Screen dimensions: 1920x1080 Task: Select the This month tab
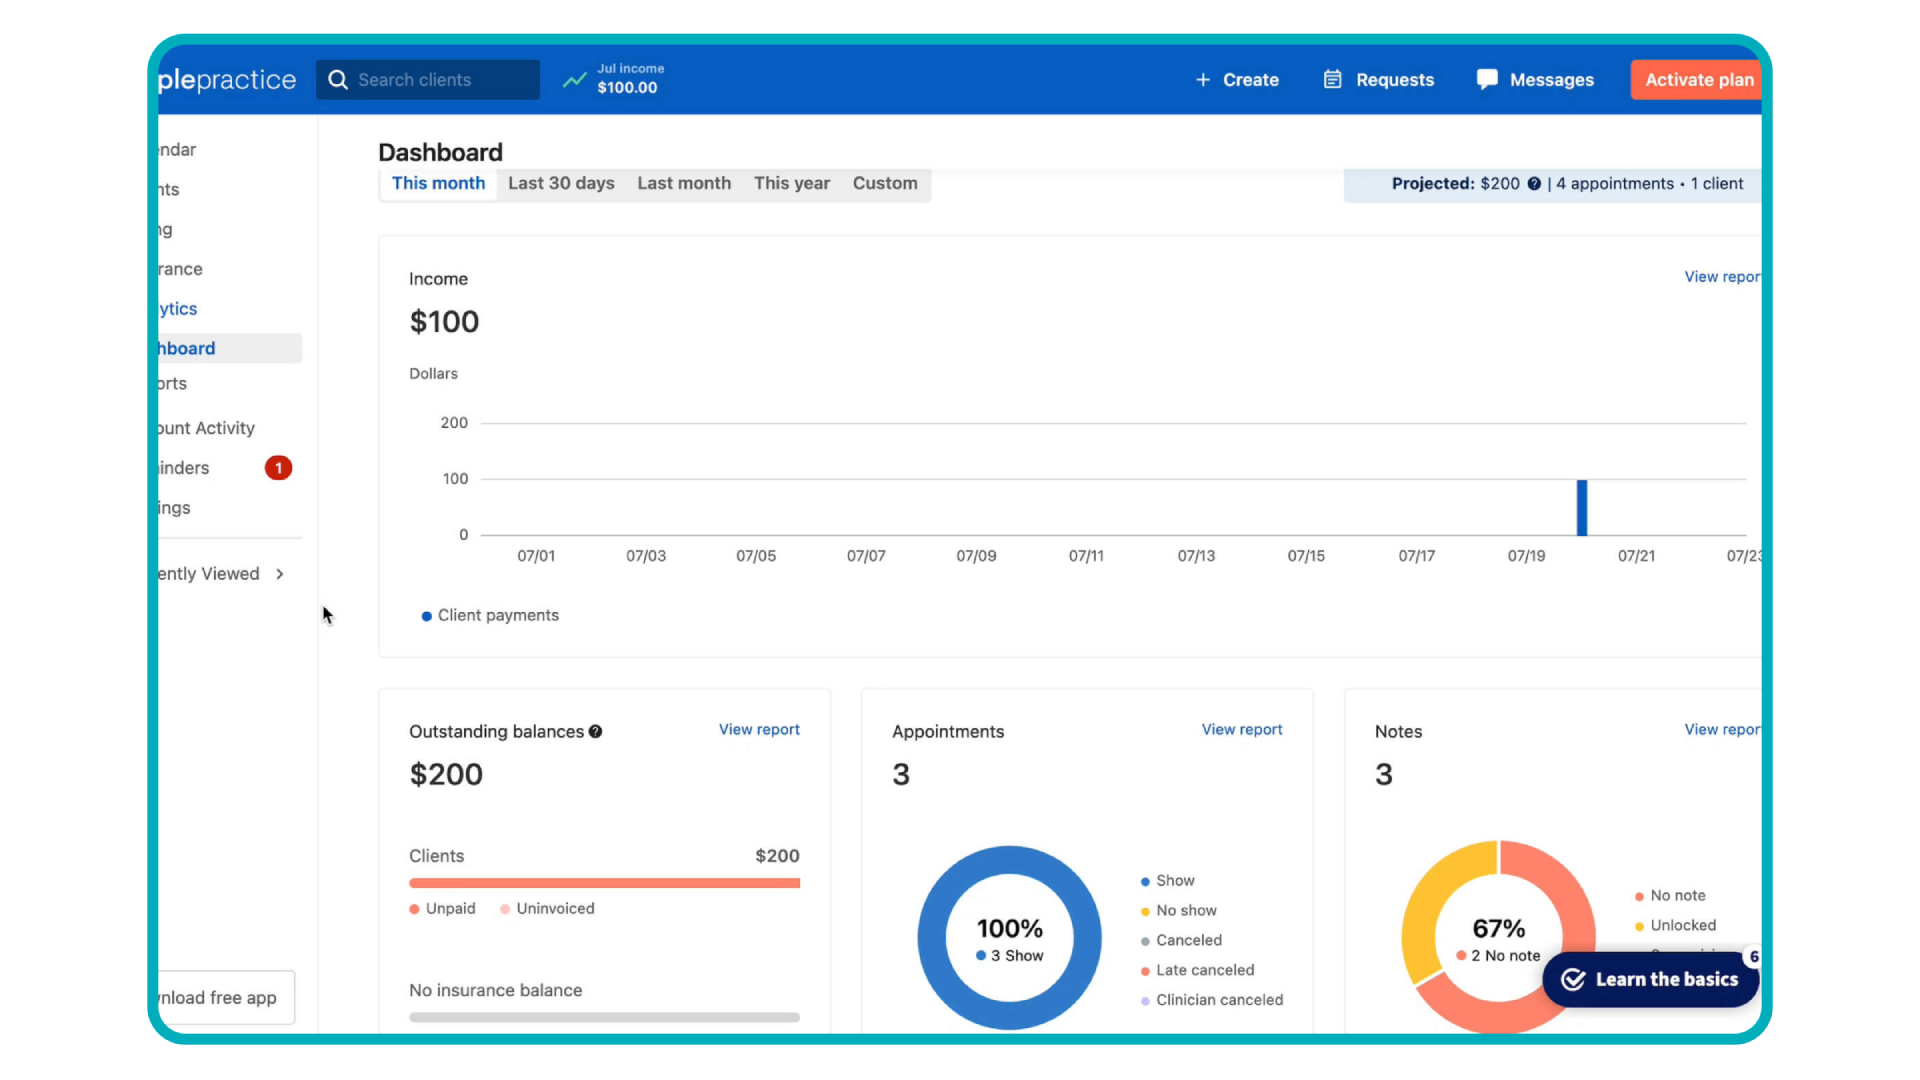click(438, 184)
